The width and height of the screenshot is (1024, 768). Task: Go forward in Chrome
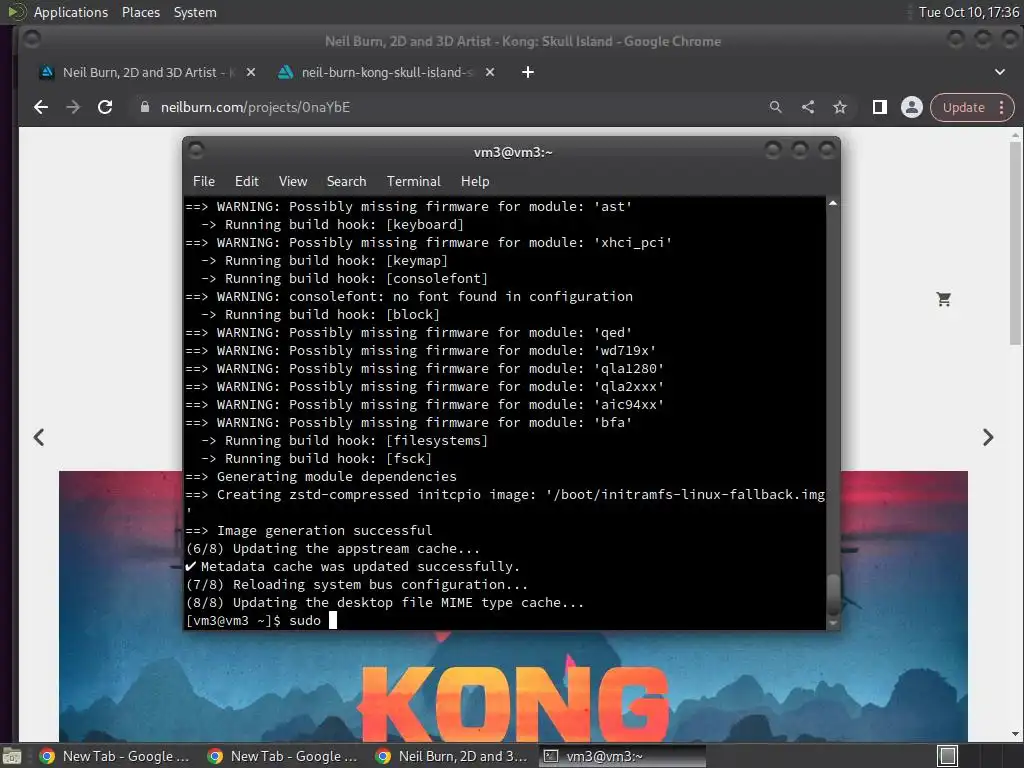tap(73, 107)
